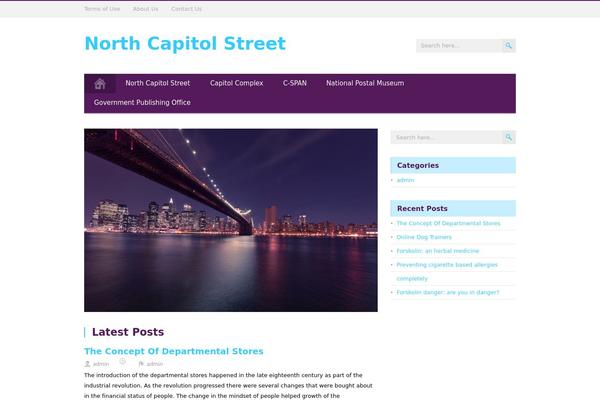Open Contact Us page

(x=186, y=9)
